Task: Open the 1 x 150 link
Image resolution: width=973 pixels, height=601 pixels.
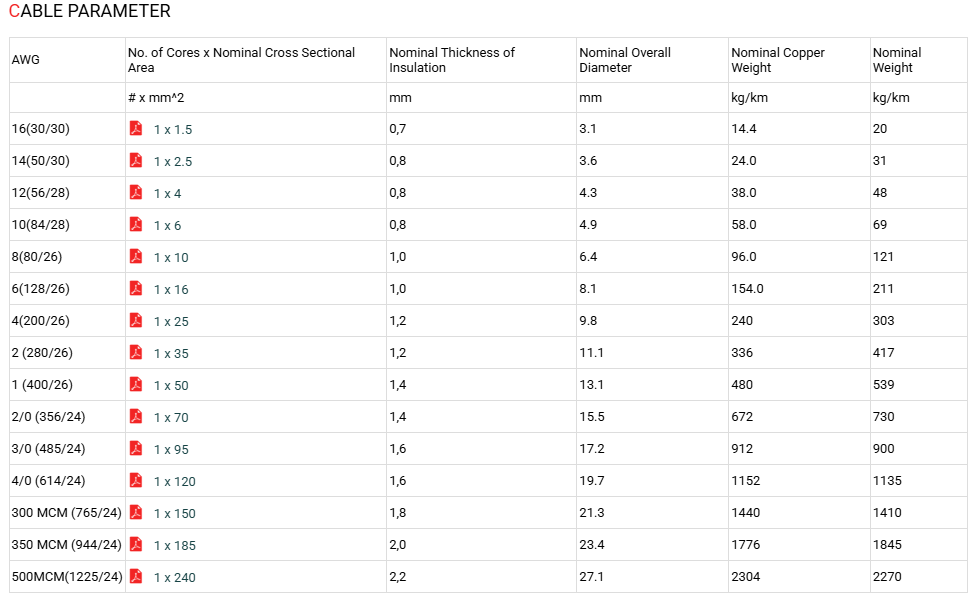Action: point(175,514)
